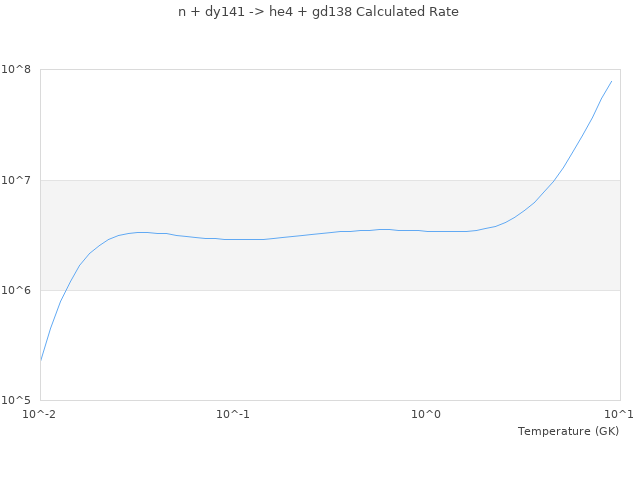Click the "Temperature (GK)" axis title
The width and height of the screenshot is (640, 480).
(568, 431)
